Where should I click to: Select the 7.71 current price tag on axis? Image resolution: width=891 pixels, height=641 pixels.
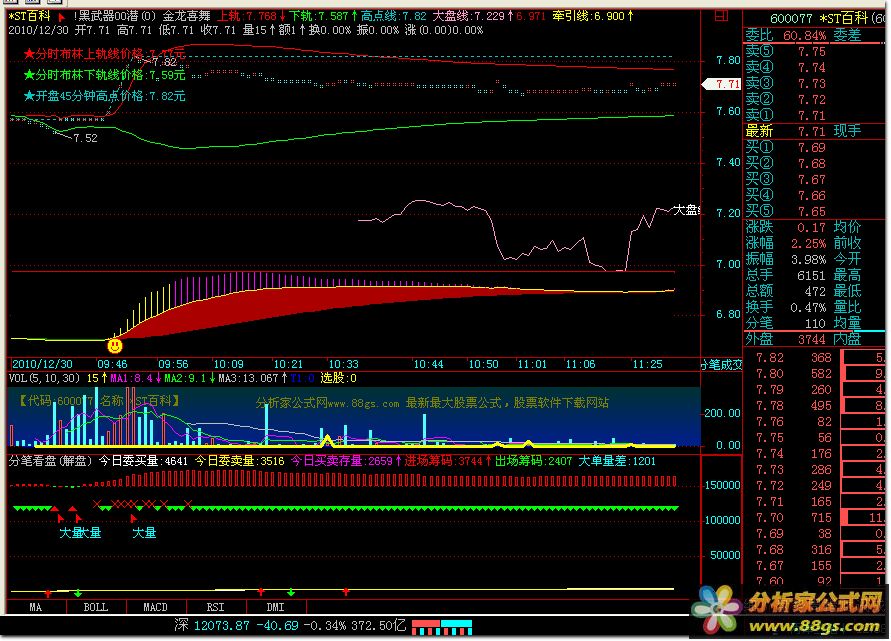tap(723, 84)
